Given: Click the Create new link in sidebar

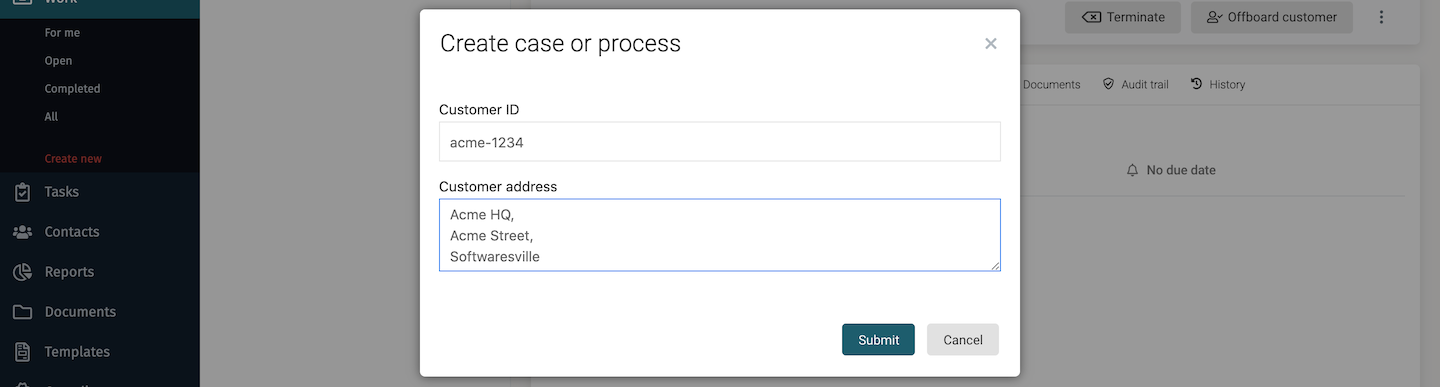Looking at the screenshot, I should [73, 159].
